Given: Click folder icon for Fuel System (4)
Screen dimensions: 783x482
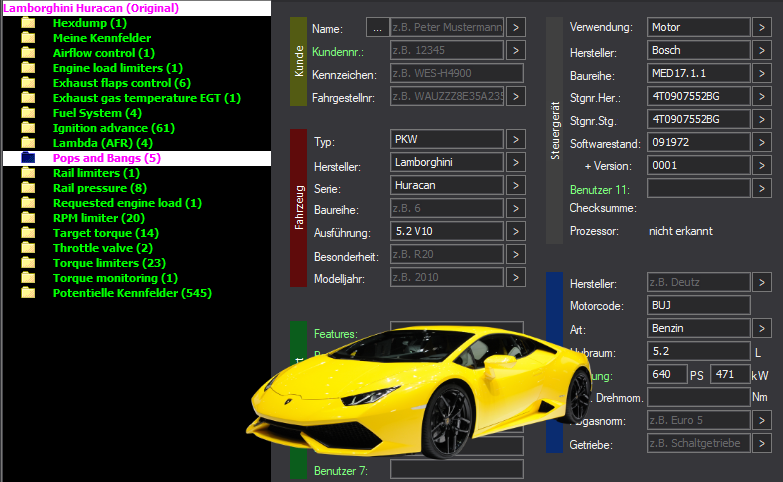Looking at the screenshot, I should pos(28,113).
